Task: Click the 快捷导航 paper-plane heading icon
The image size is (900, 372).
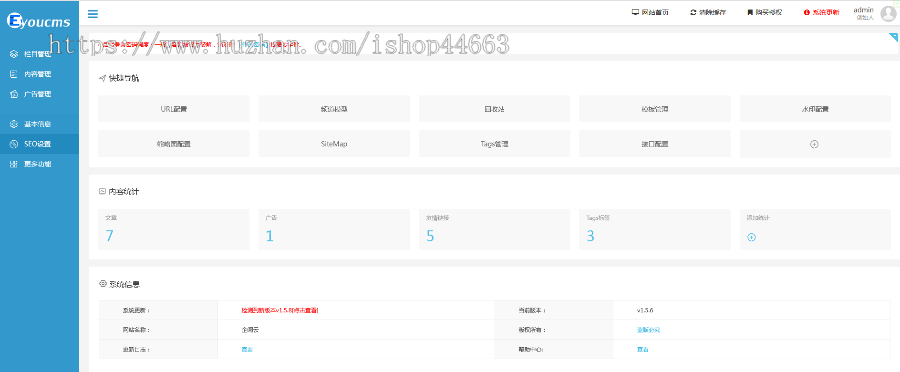Action: coord(102,78)
